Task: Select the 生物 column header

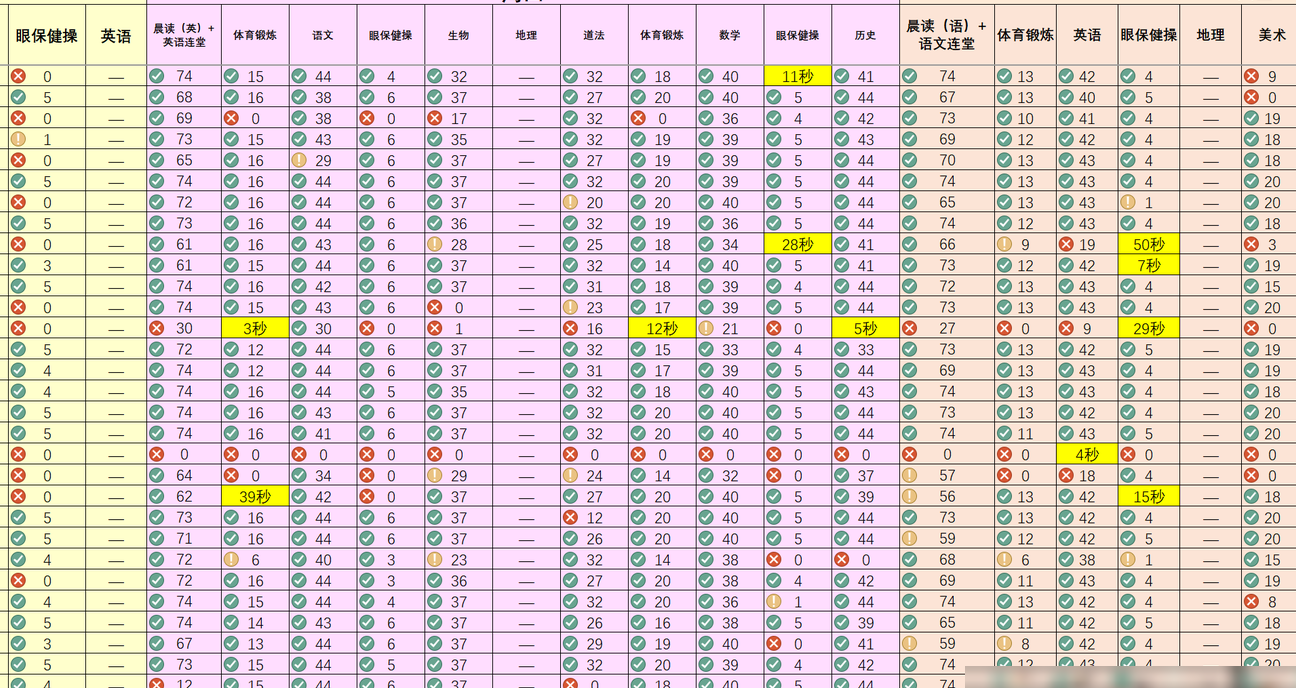Action: point(458,35)
